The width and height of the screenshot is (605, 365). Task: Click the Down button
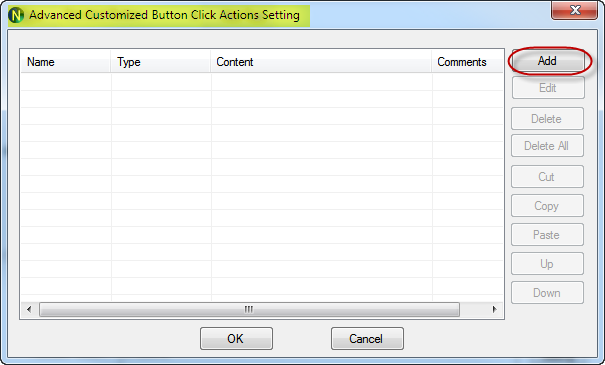coord(547,292)
